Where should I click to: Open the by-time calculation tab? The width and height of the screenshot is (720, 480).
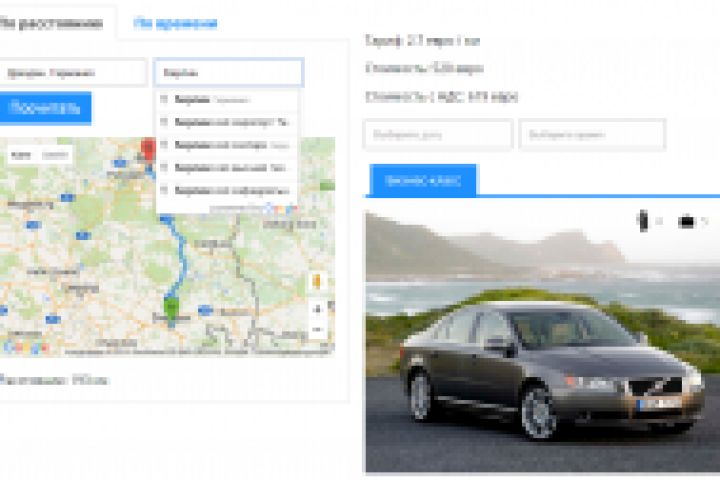[x=175, y=23]
